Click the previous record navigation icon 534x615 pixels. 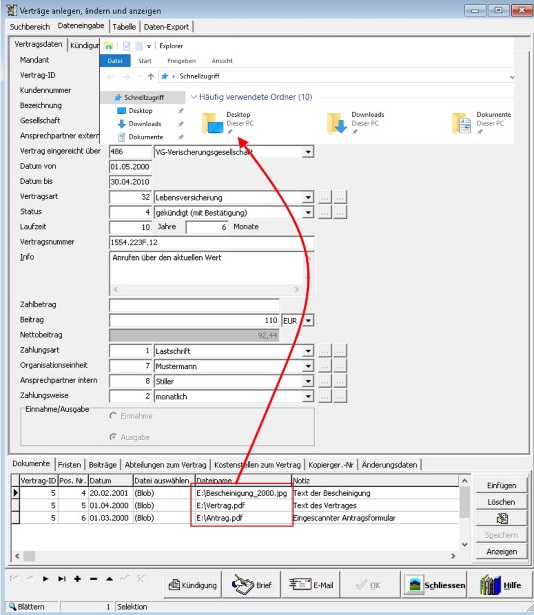(30, 579)
